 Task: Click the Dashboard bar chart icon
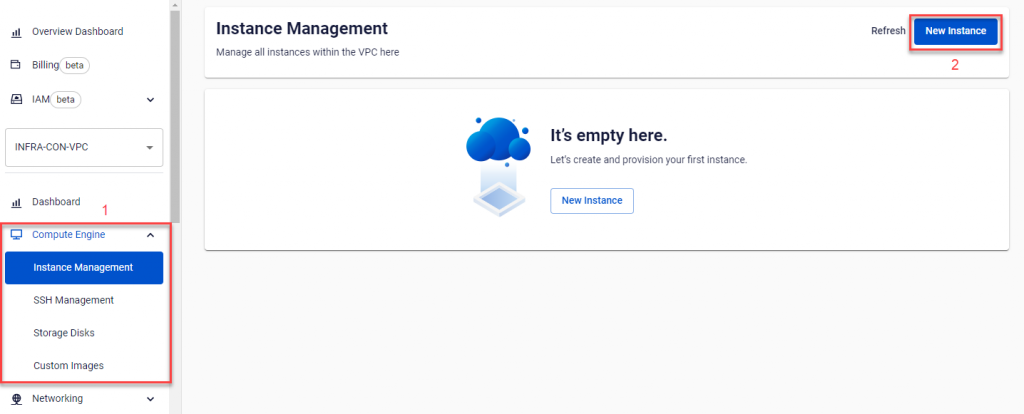coord(16,202)
